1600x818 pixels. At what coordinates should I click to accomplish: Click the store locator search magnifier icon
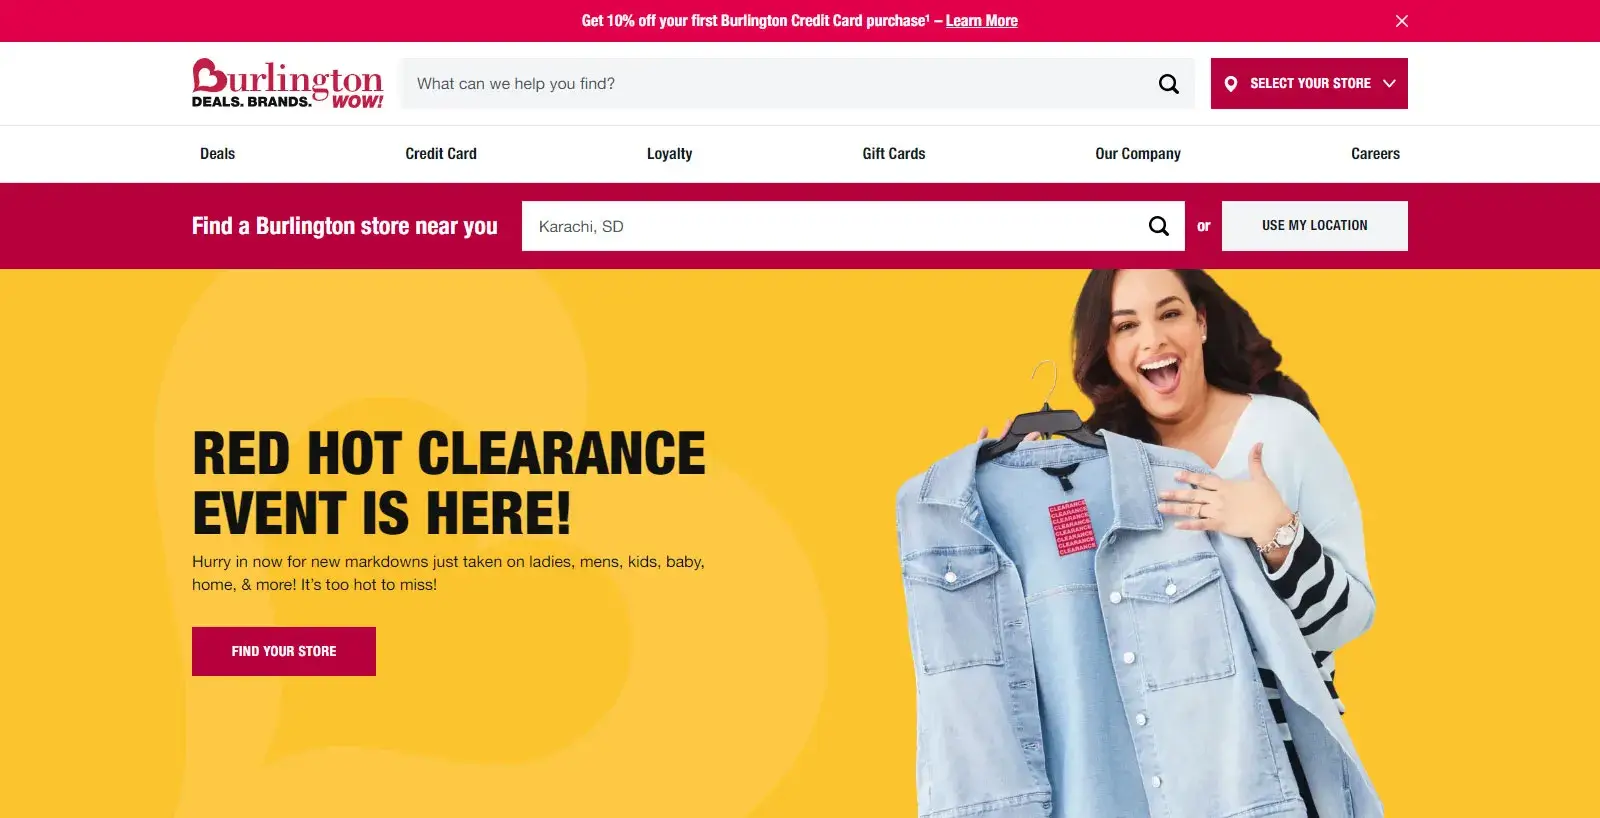[x=1158, y=226]
